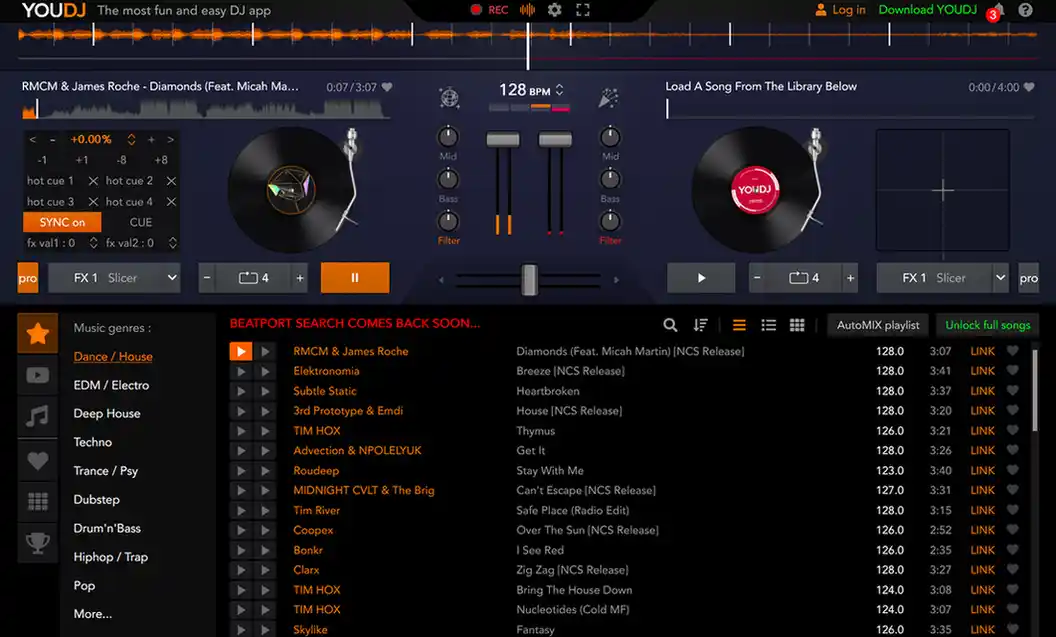Select EDM / Electro genre
Screen dimensions: 1056x637
pyautogui.click(x=111, y=385)
